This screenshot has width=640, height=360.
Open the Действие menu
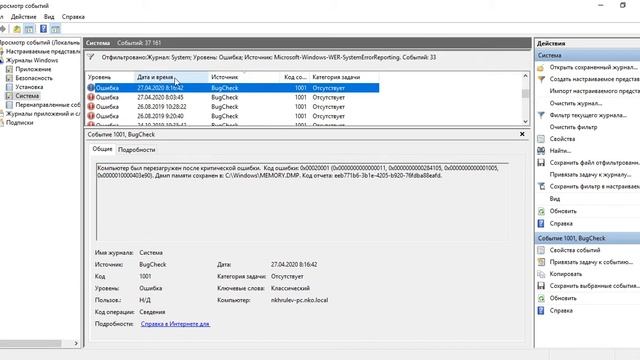pos(23,17)
